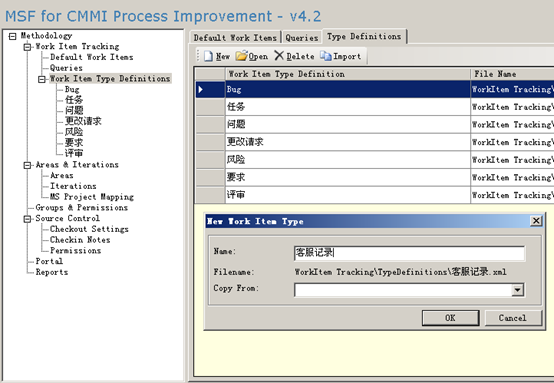554x383 pixels.
Task: Select the 要求 row in the grid
Action: tap(375, 177)
